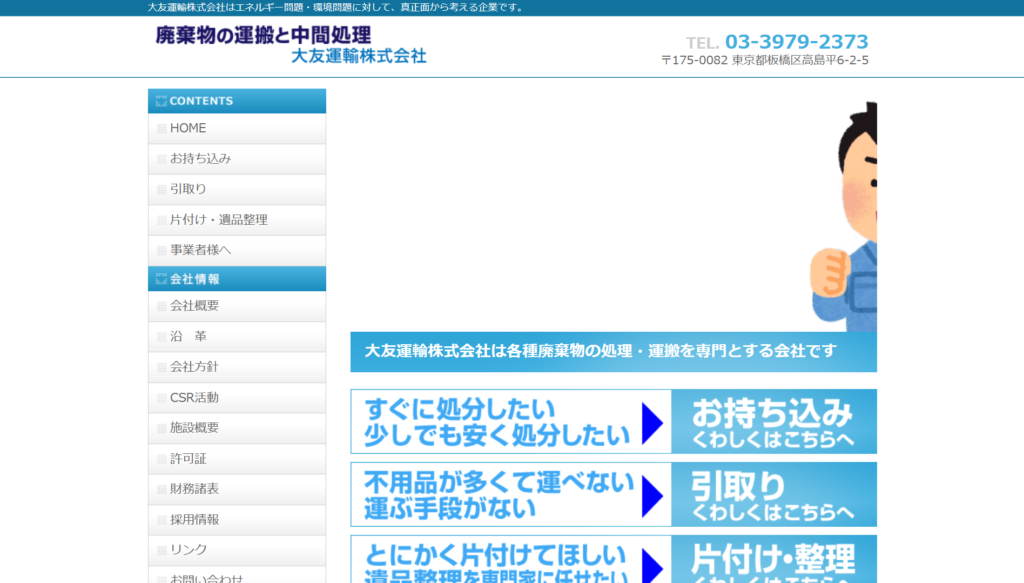This screenshot has height=583, width=1024.
Task: Open the 会社概要 page
Action: click(194, 306)
